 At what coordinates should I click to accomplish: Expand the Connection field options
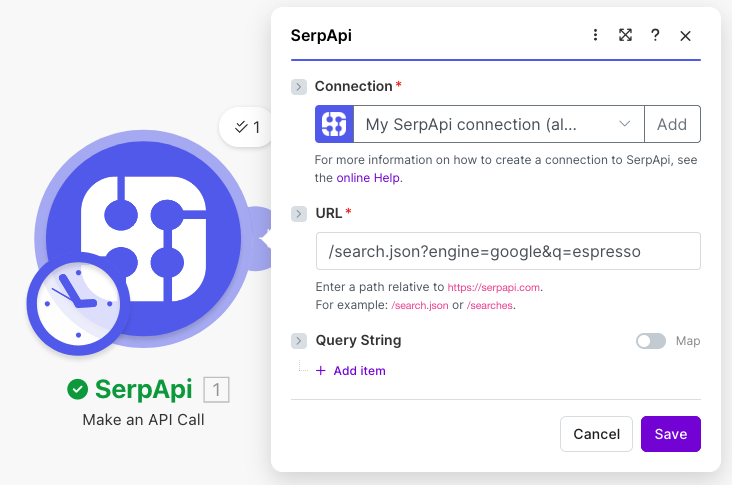(x=299, y=87)
